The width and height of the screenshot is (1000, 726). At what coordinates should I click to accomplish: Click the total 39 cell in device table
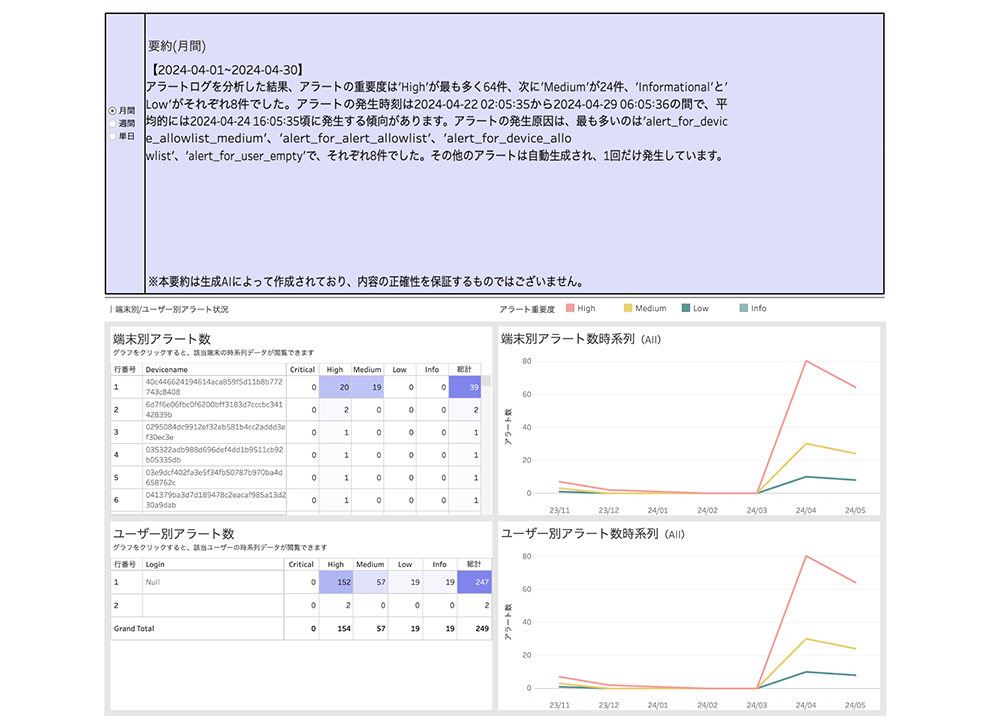[466, 387]
